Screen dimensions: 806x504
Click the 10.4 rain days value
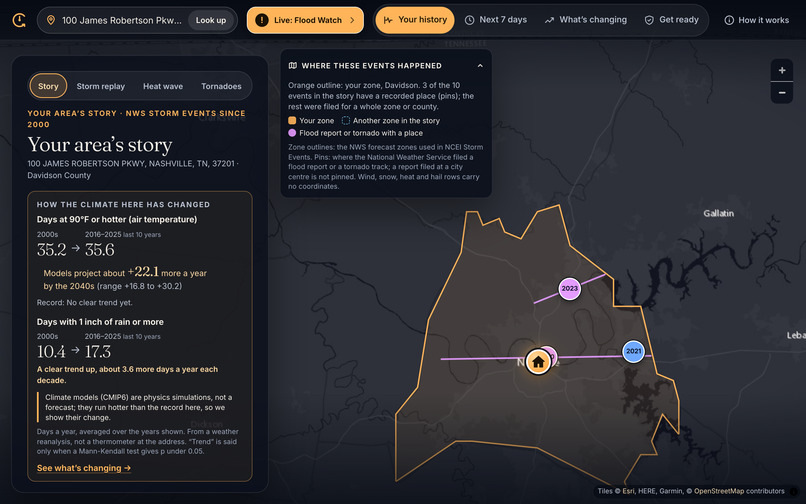tap(51, 352)
